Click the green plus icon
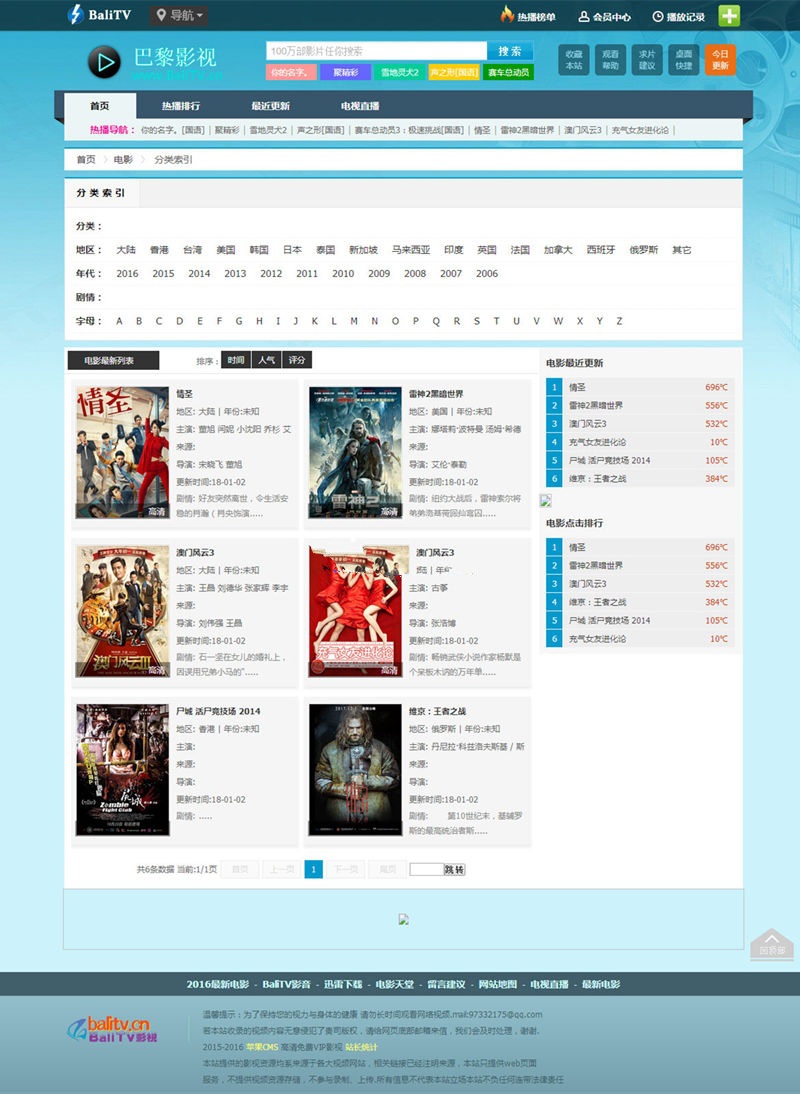Viewport: 800px width, 1094px height. 729,15
